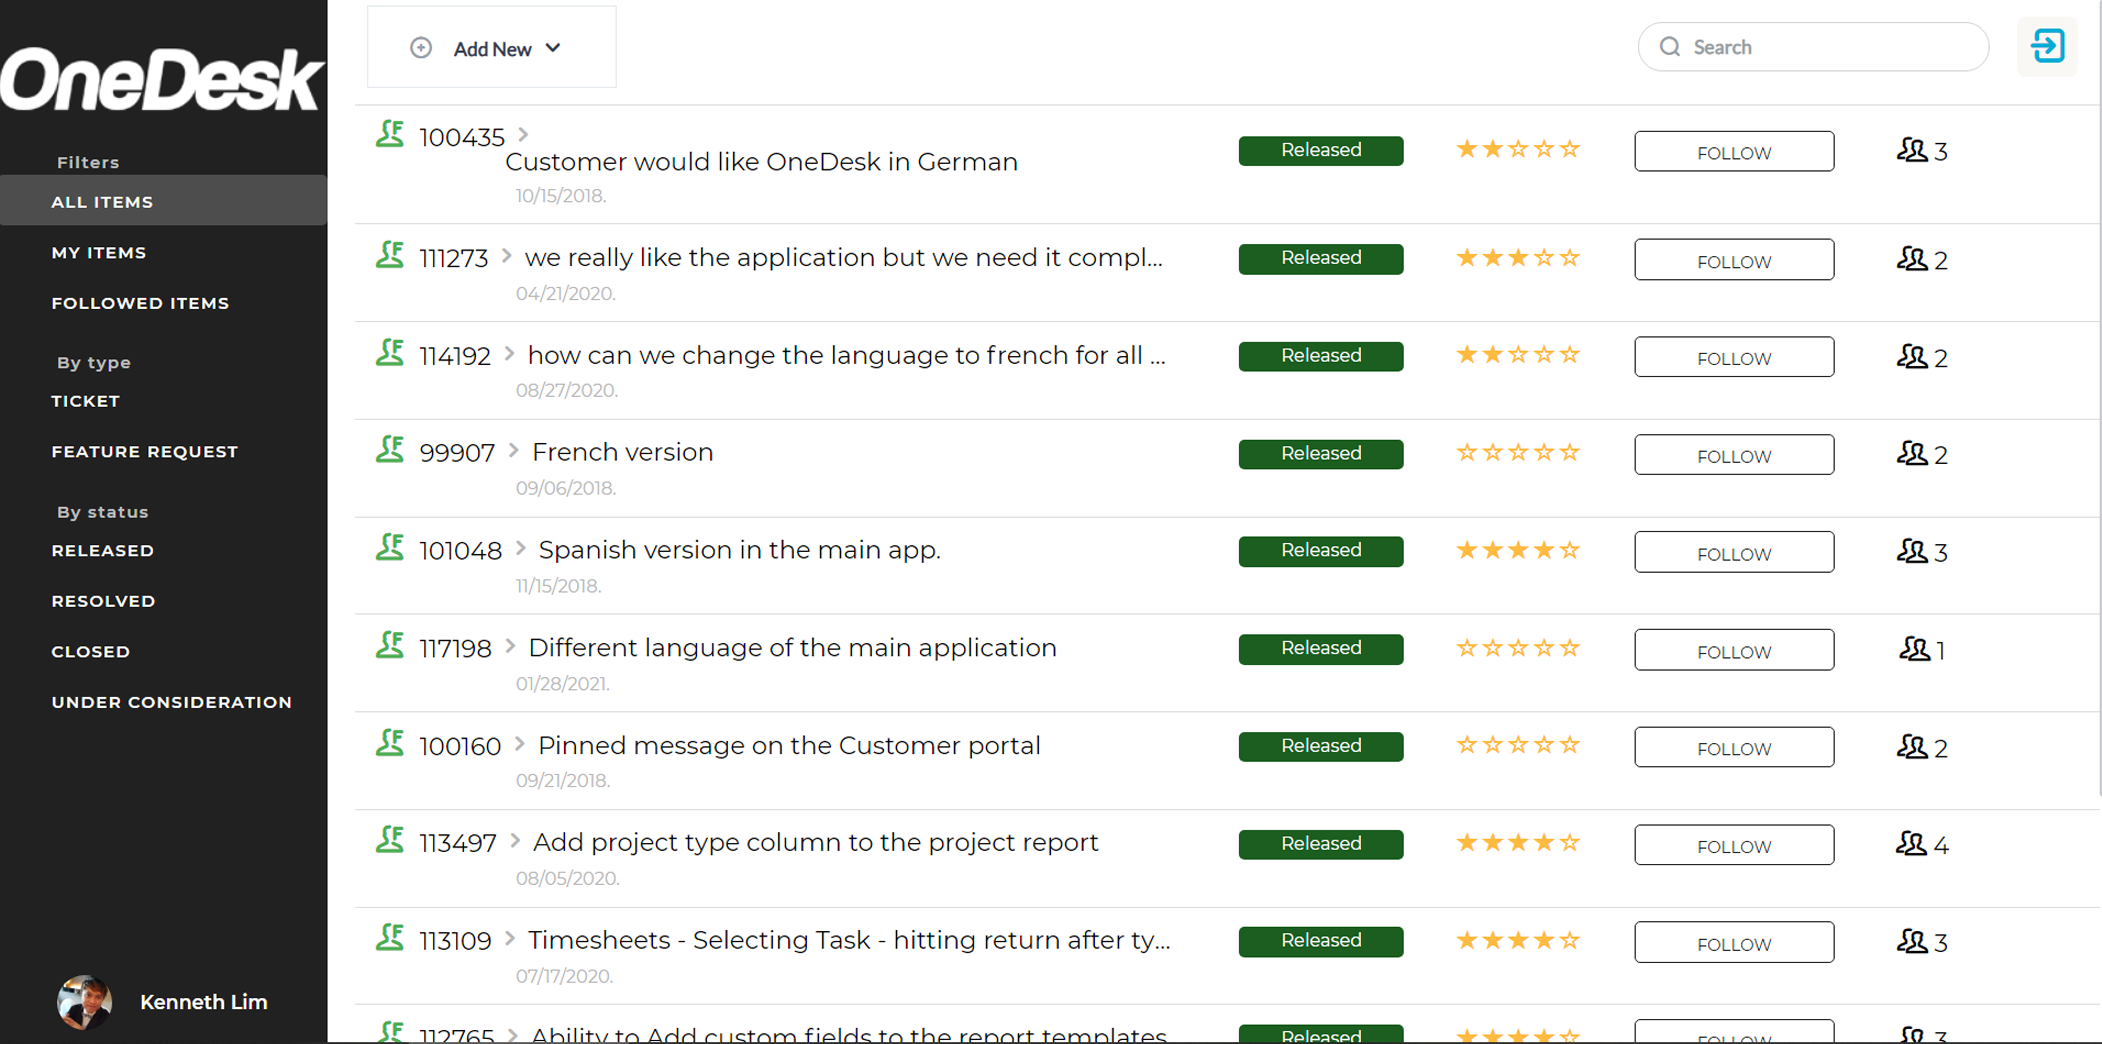Screen dimensions: 2102x1044
Task: Follow item 117198 Different language
Action: 1734,650
